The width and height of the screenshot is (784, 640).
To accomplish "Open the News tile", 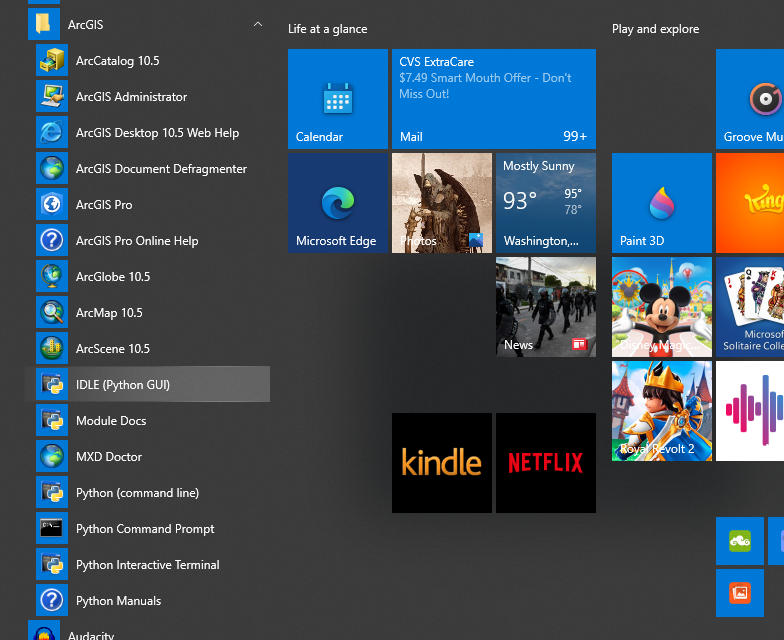I will (546, 307).
